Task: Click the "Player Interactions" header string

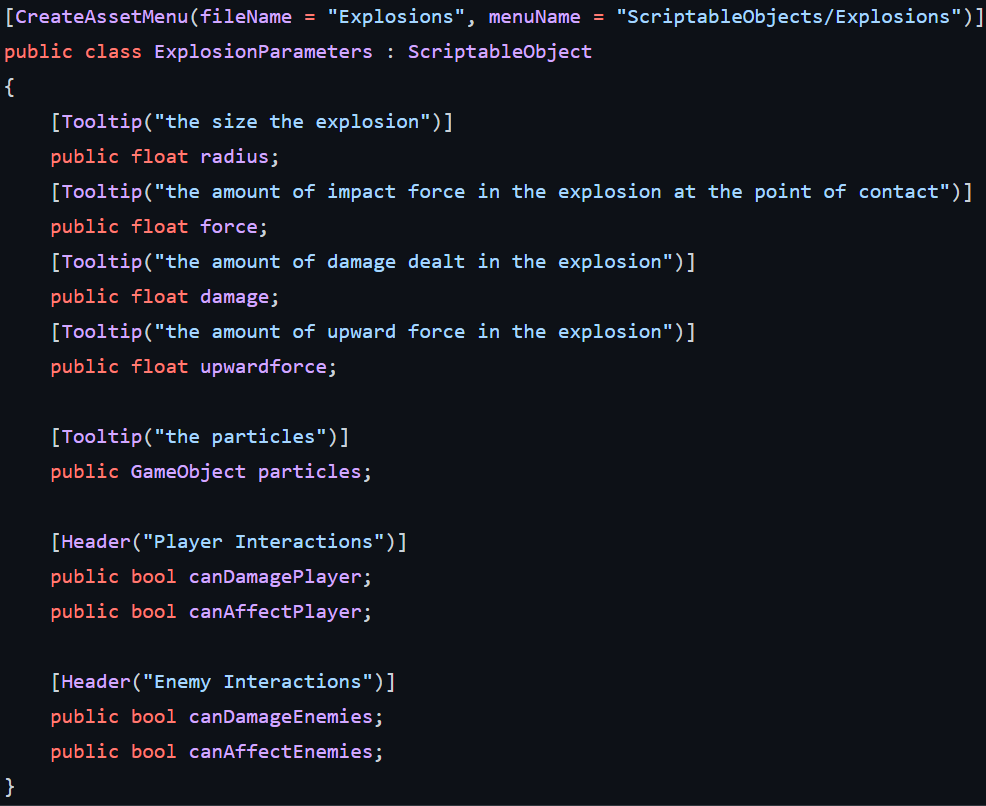Action: [263, 541]
